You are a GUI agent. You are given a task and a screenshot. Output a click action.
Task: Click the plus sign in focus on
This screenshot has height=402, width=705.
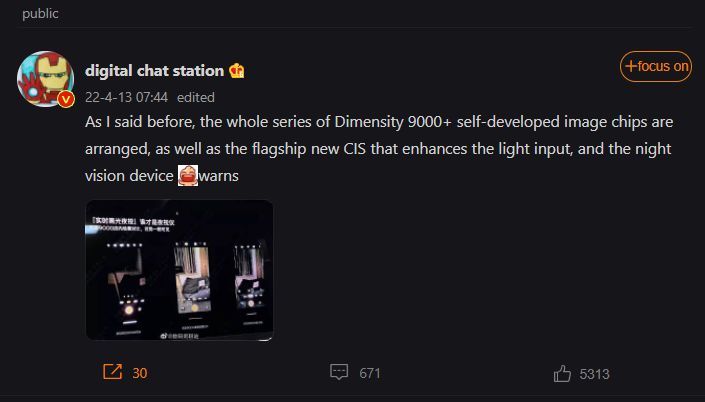point(630,66)
